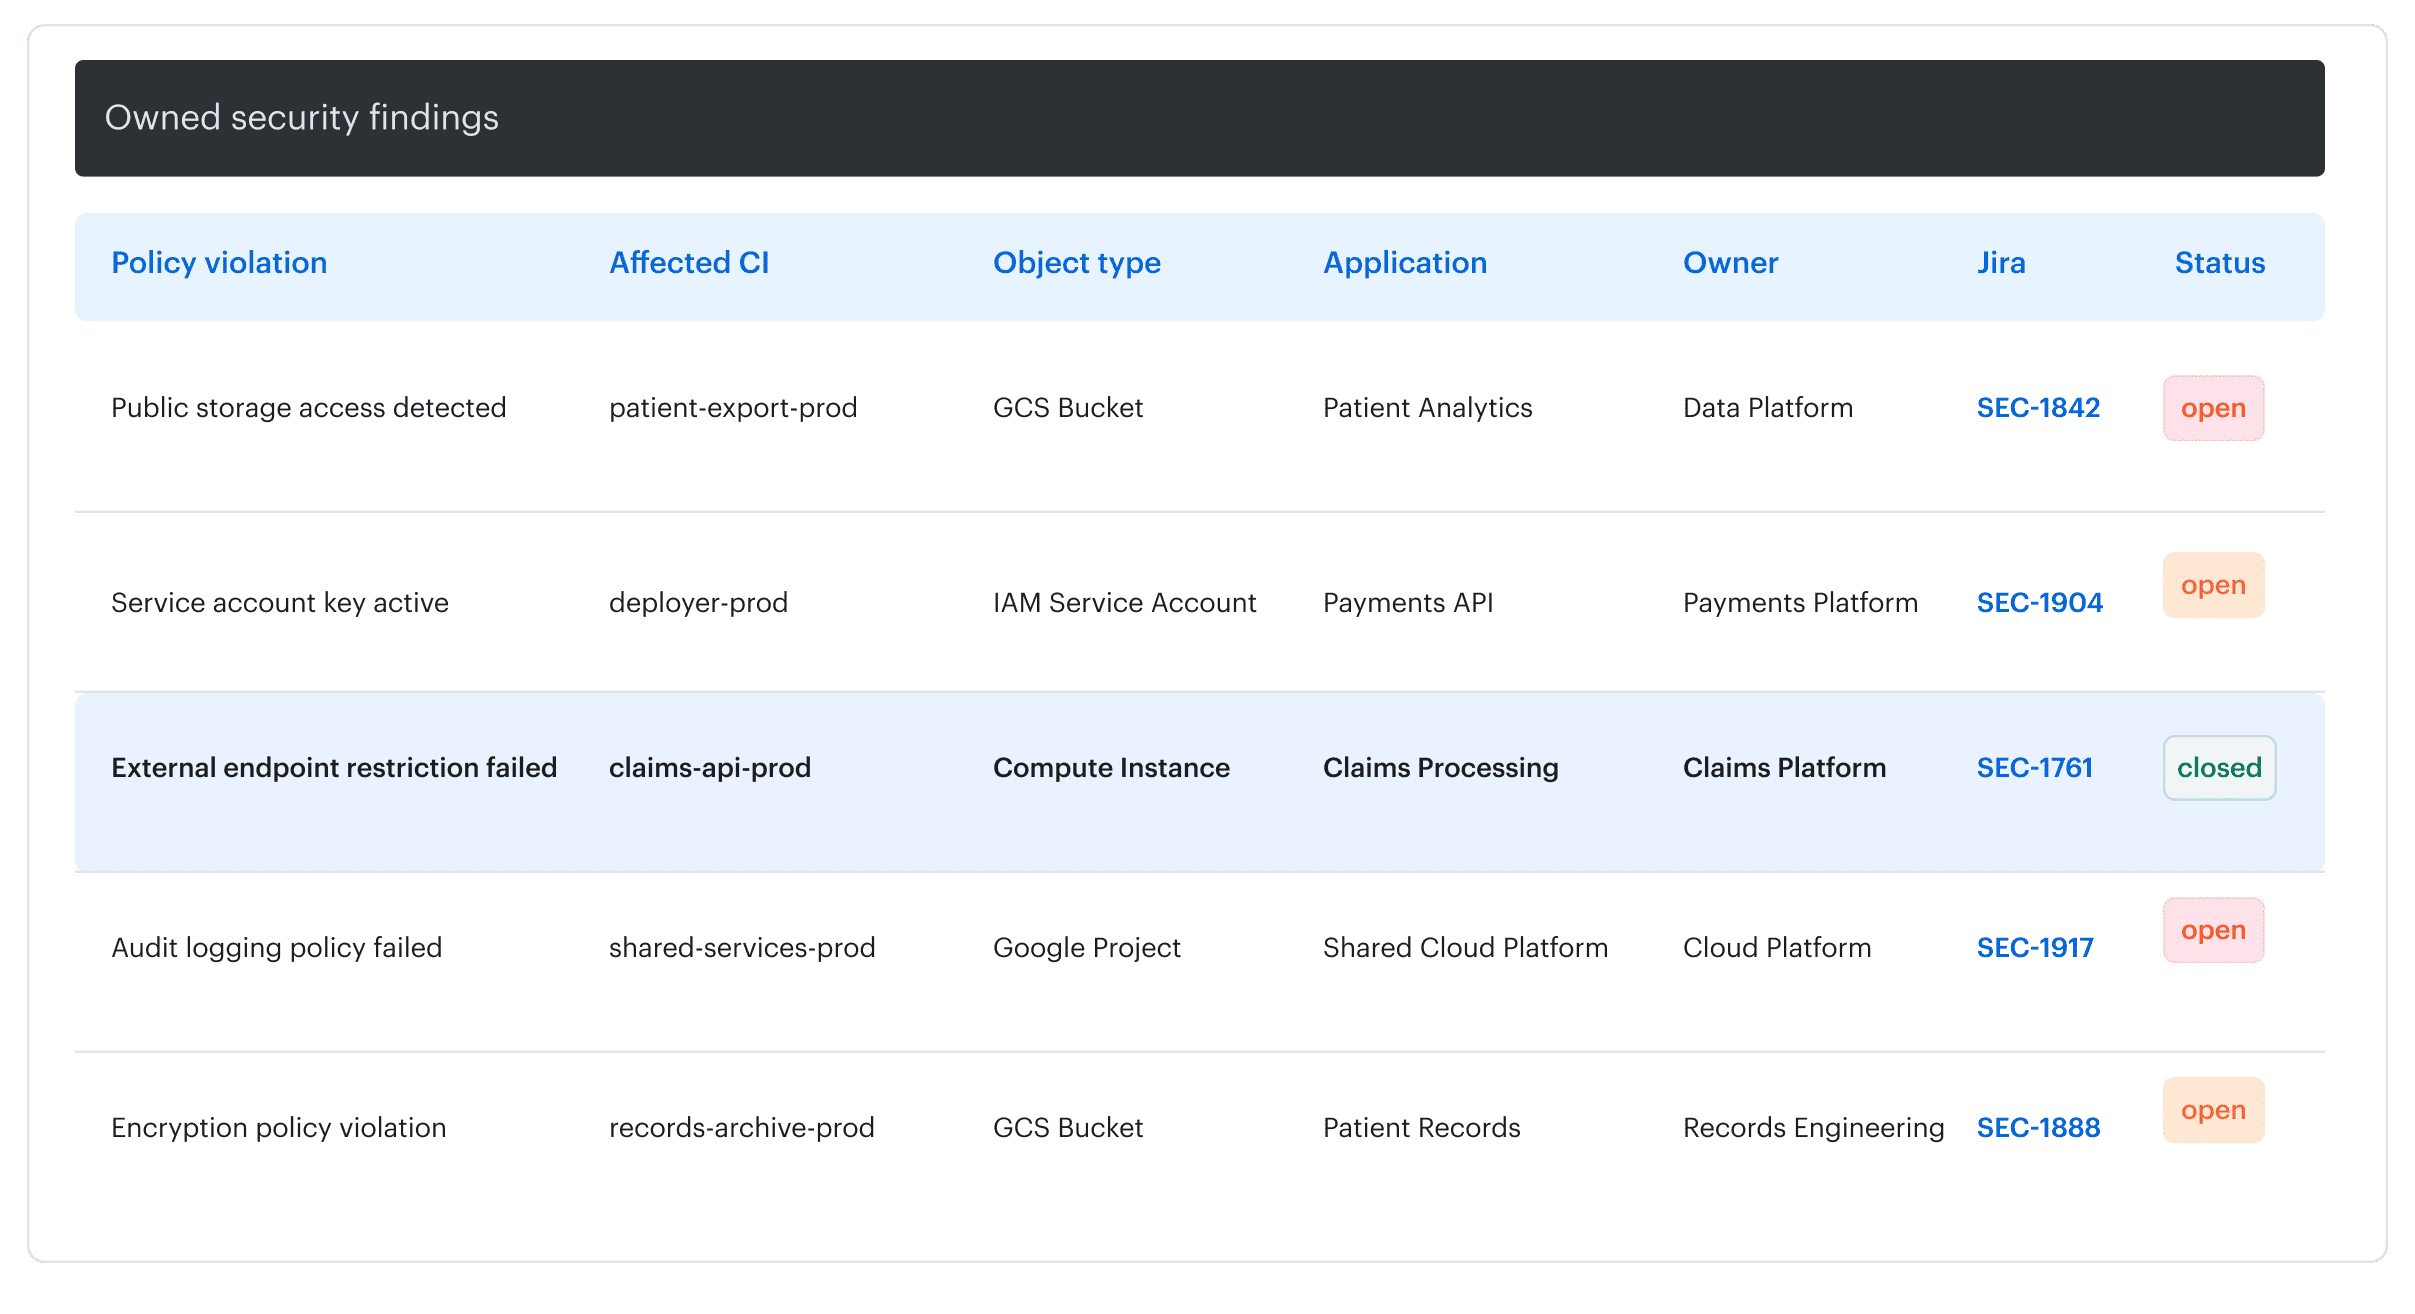Click the Jira column header
The width and height of the screenshot is (2415, 1314).
(2001, 263)
